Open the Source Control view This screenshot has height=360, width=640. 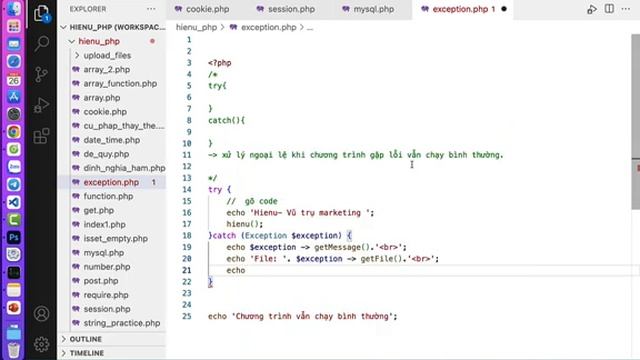click(x=41, y=75)
